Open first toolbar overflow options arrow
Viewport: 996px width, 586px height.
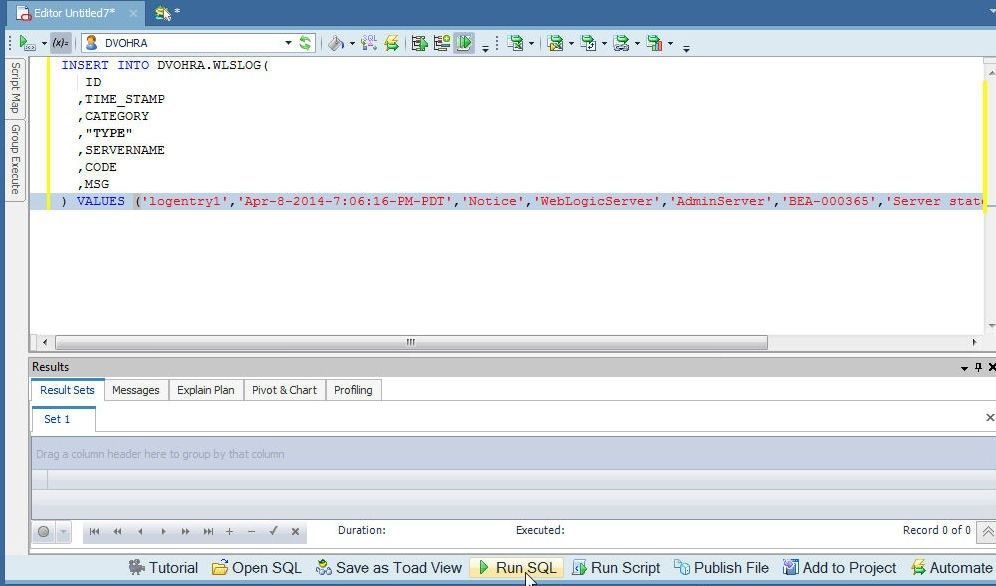tap(485, 48)
